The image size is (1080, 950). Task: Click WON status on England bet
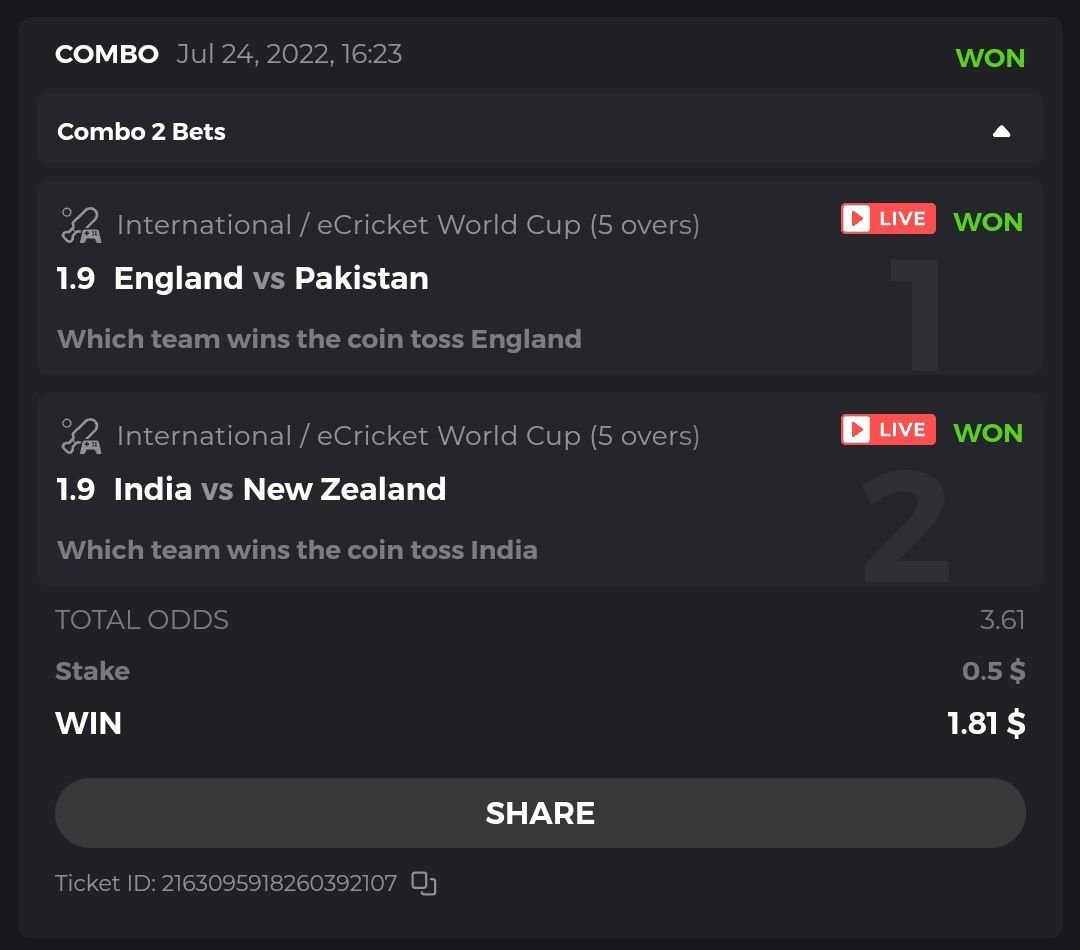988,222
